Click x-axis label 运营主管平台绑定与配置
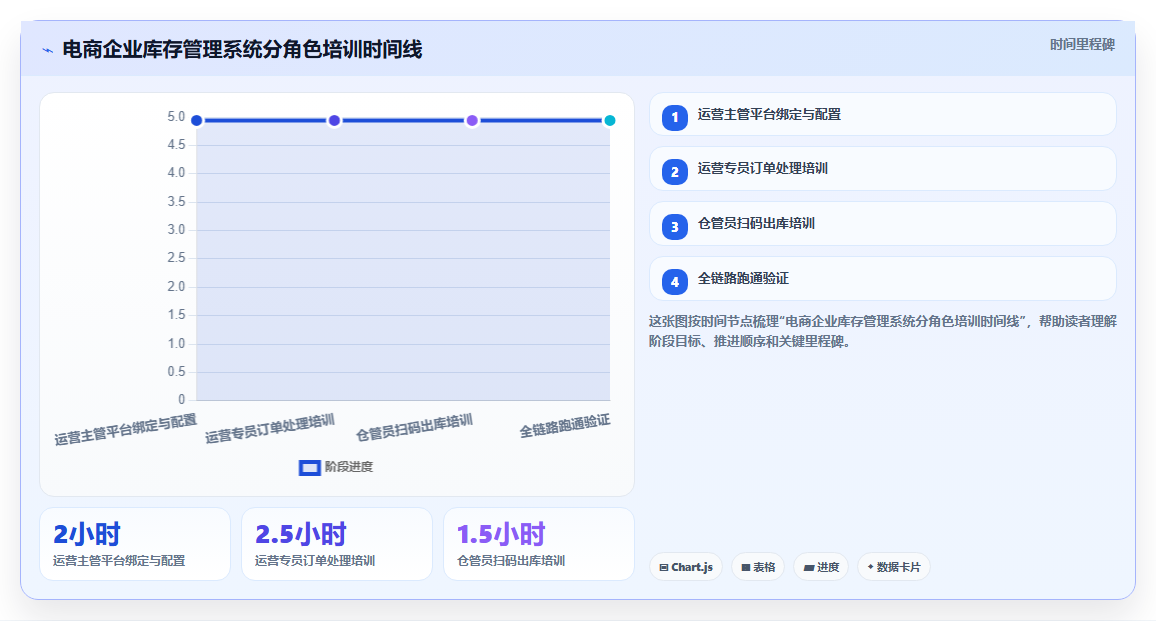Viewport: 1156px width, 621px height. pos(125,430)
